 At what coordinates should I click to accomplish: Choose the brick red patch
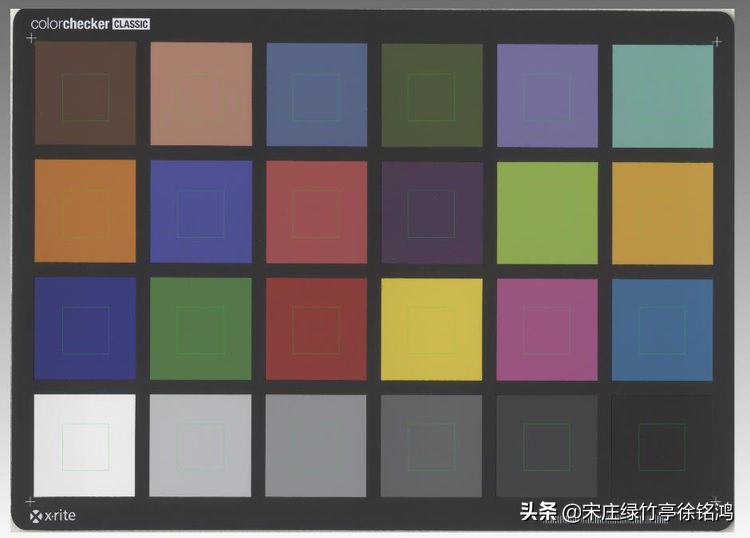(316, 329)
